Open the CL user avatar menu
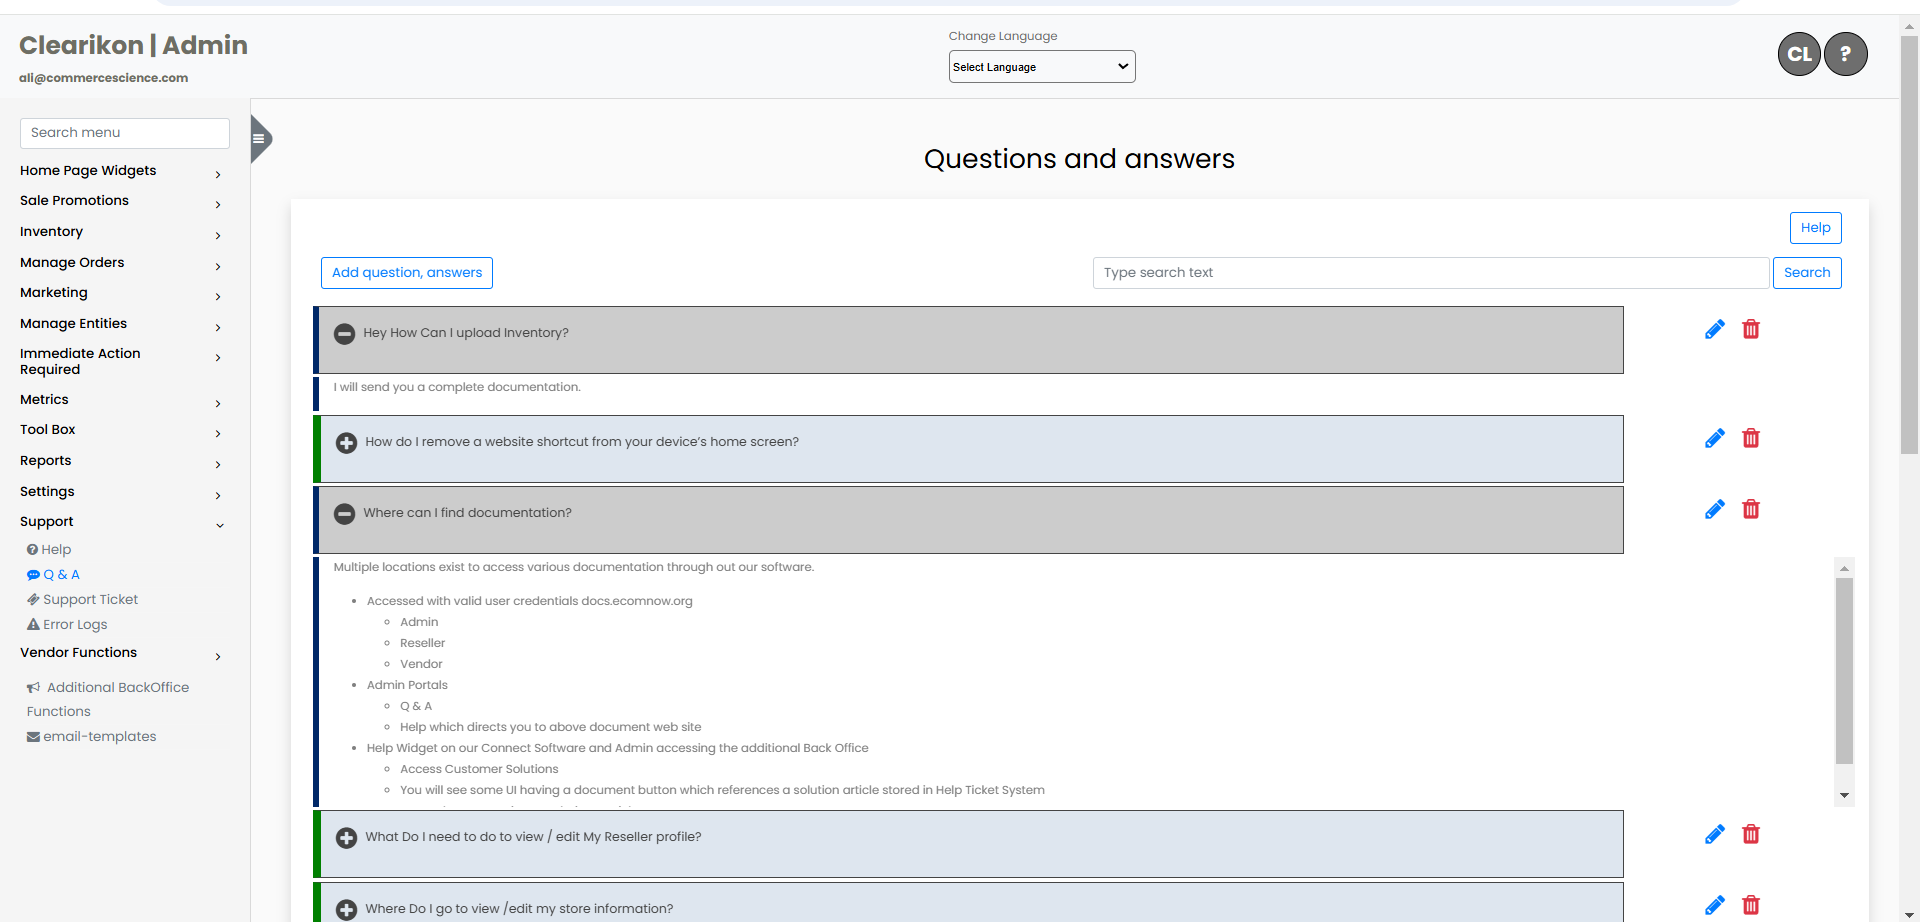Viewport: 1920px width, 922px height. tap(1798, 54)
